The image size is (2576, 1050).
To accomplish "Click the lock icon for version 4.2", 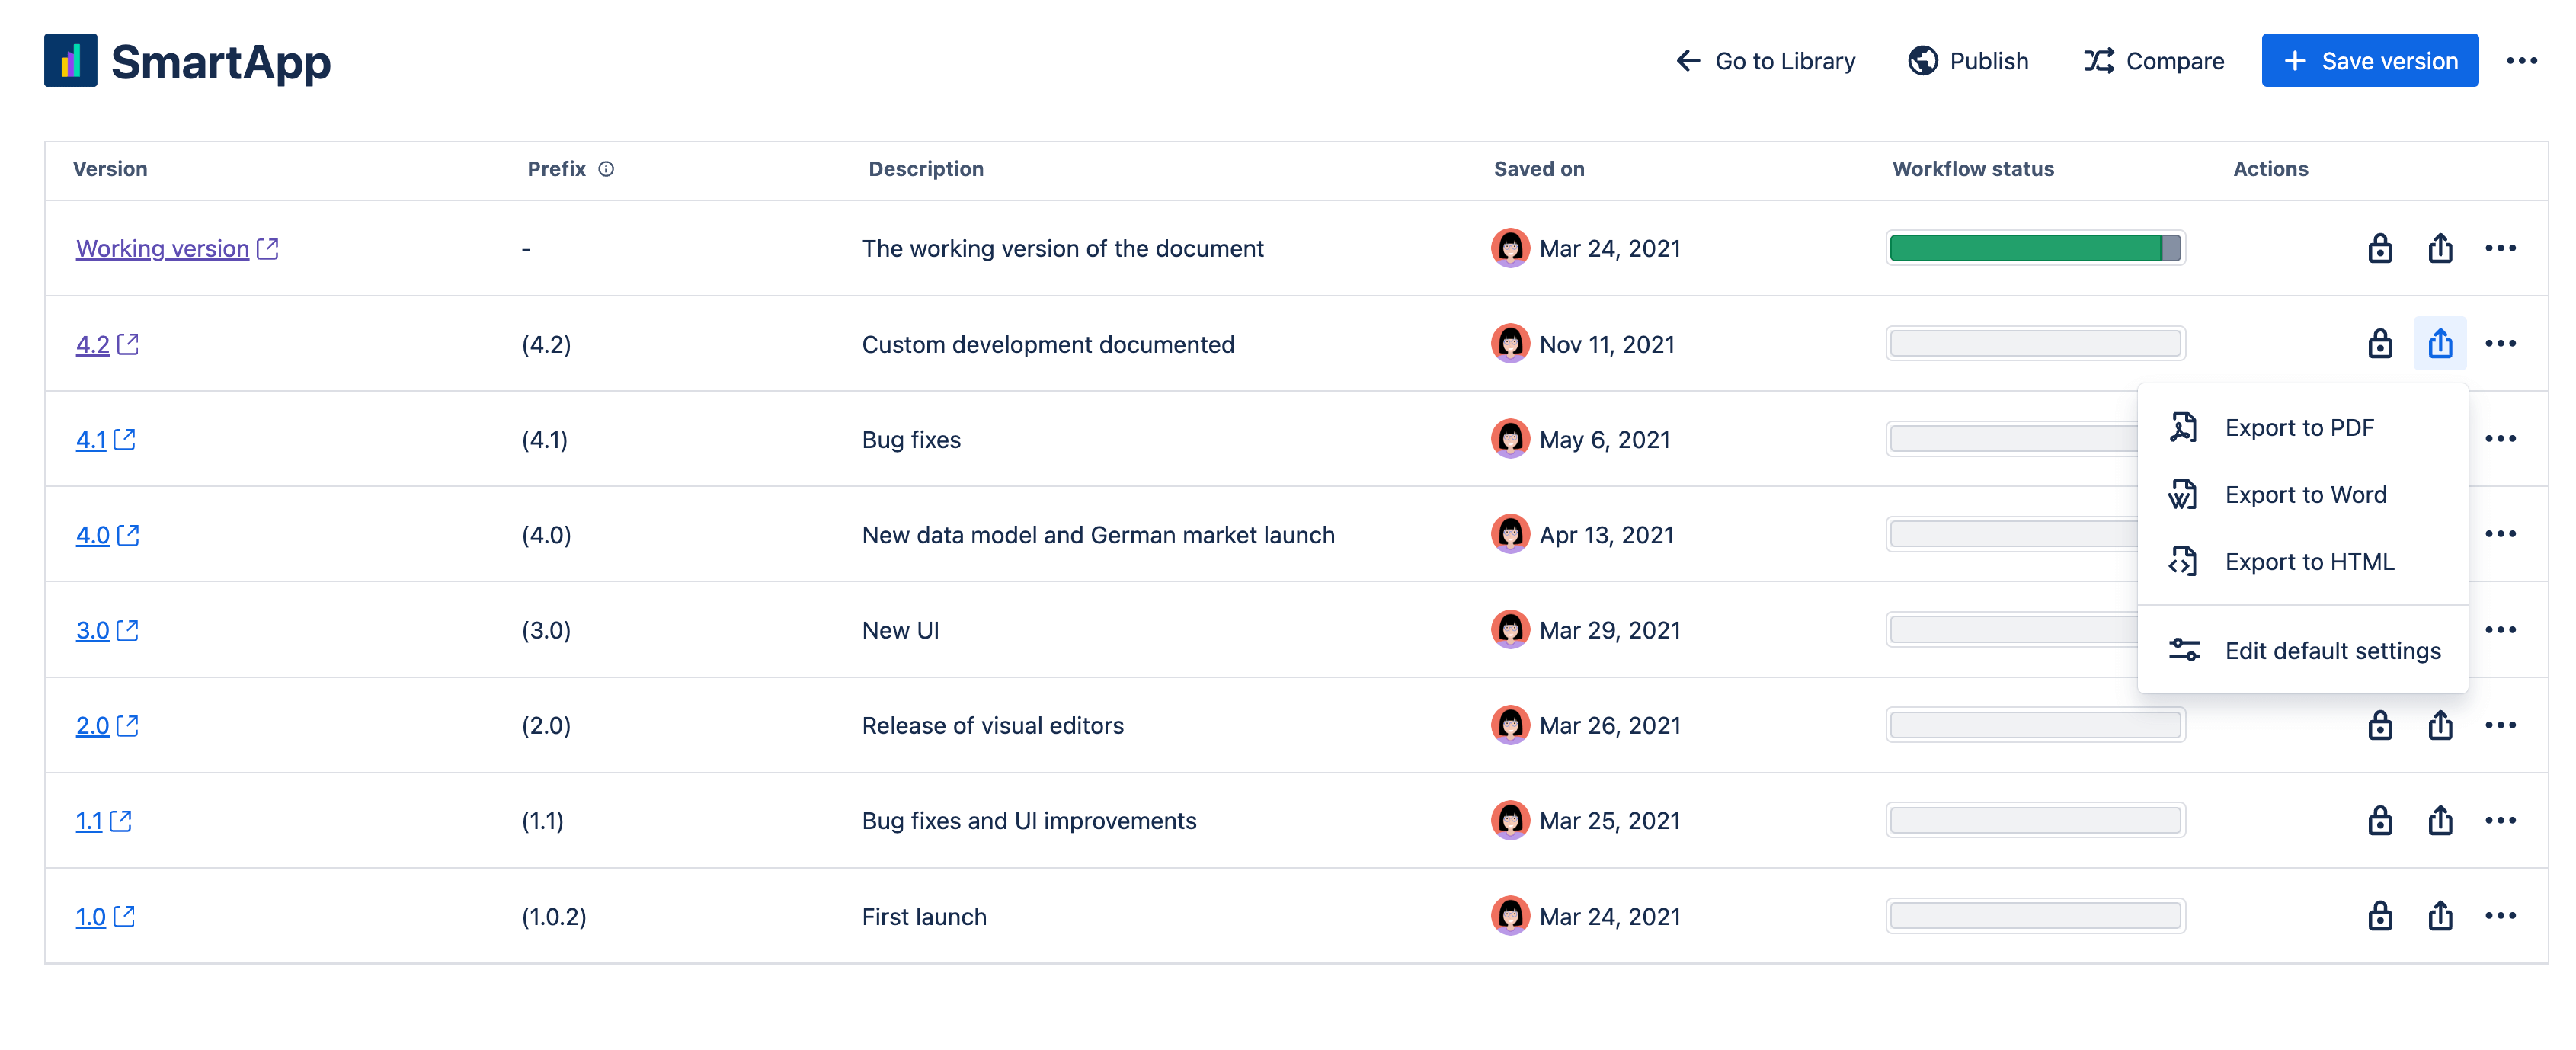I will [2380, 343].
